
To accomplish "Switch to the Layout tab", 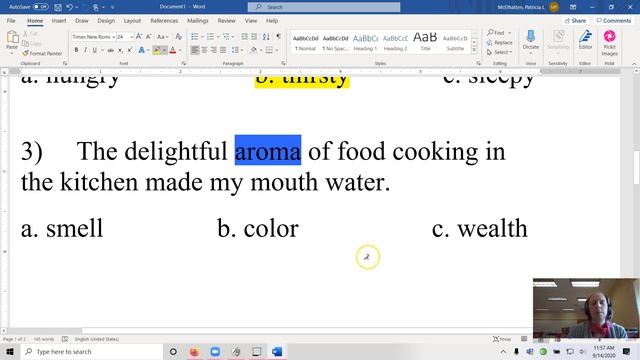I will pos(132,20).
